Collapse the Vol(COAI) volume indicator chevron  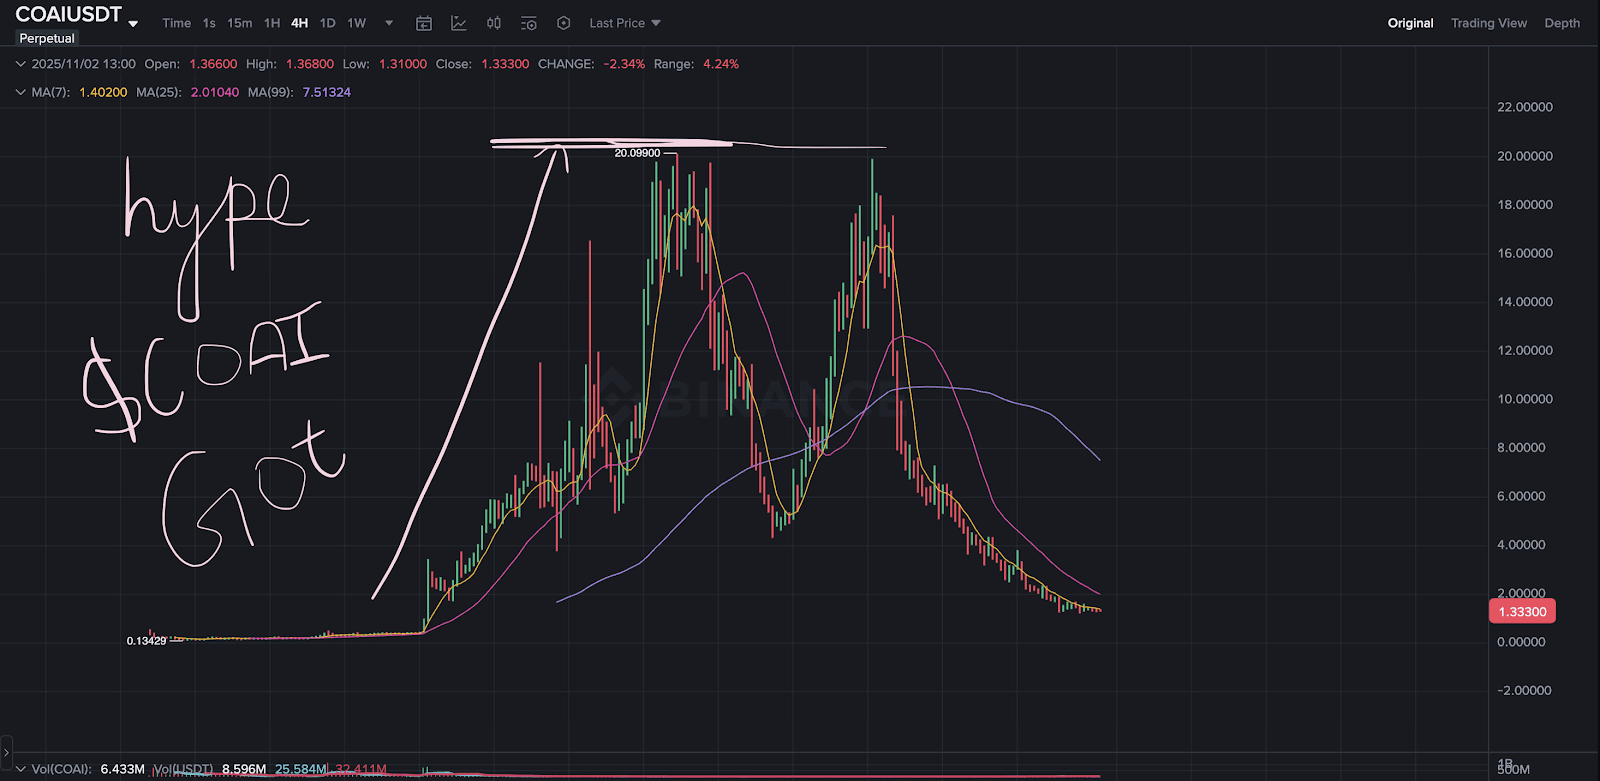(20, 769)
